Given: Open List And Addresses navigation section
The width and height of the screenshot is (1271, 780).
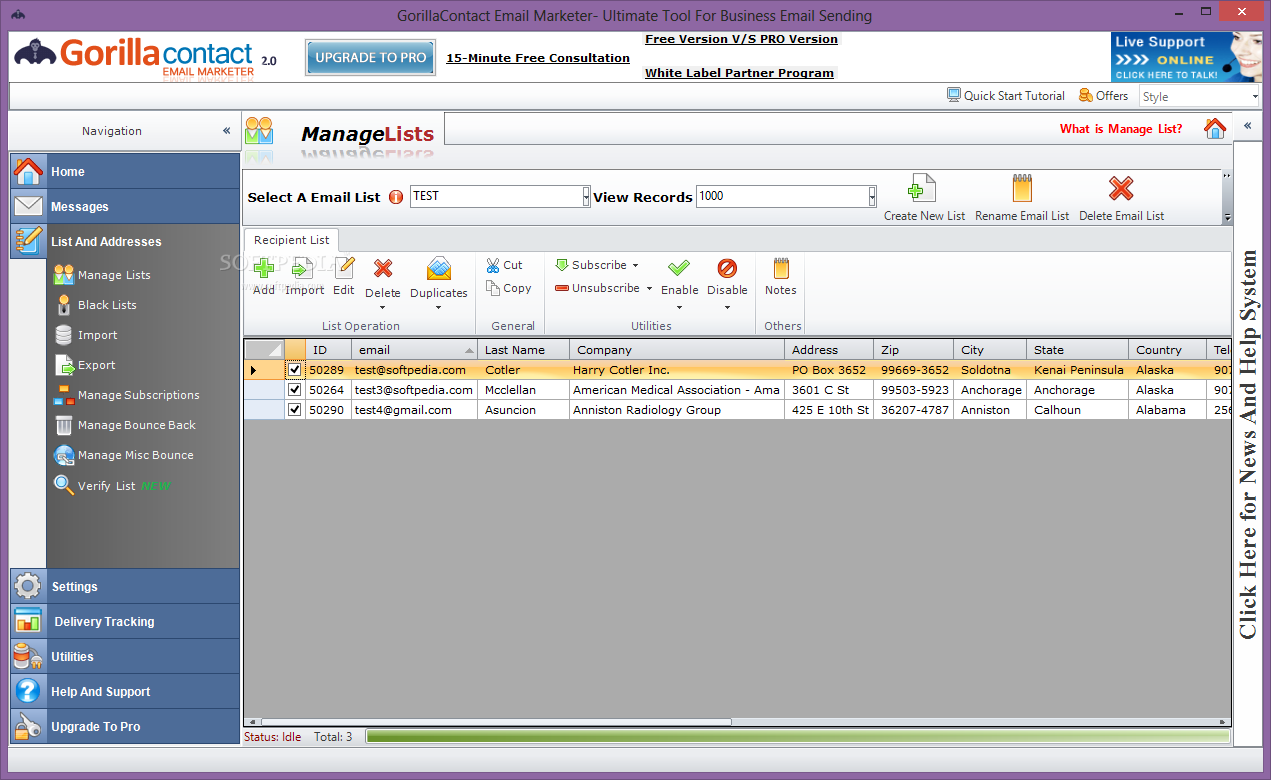Looking at the screenshot, I should (125, 241).
